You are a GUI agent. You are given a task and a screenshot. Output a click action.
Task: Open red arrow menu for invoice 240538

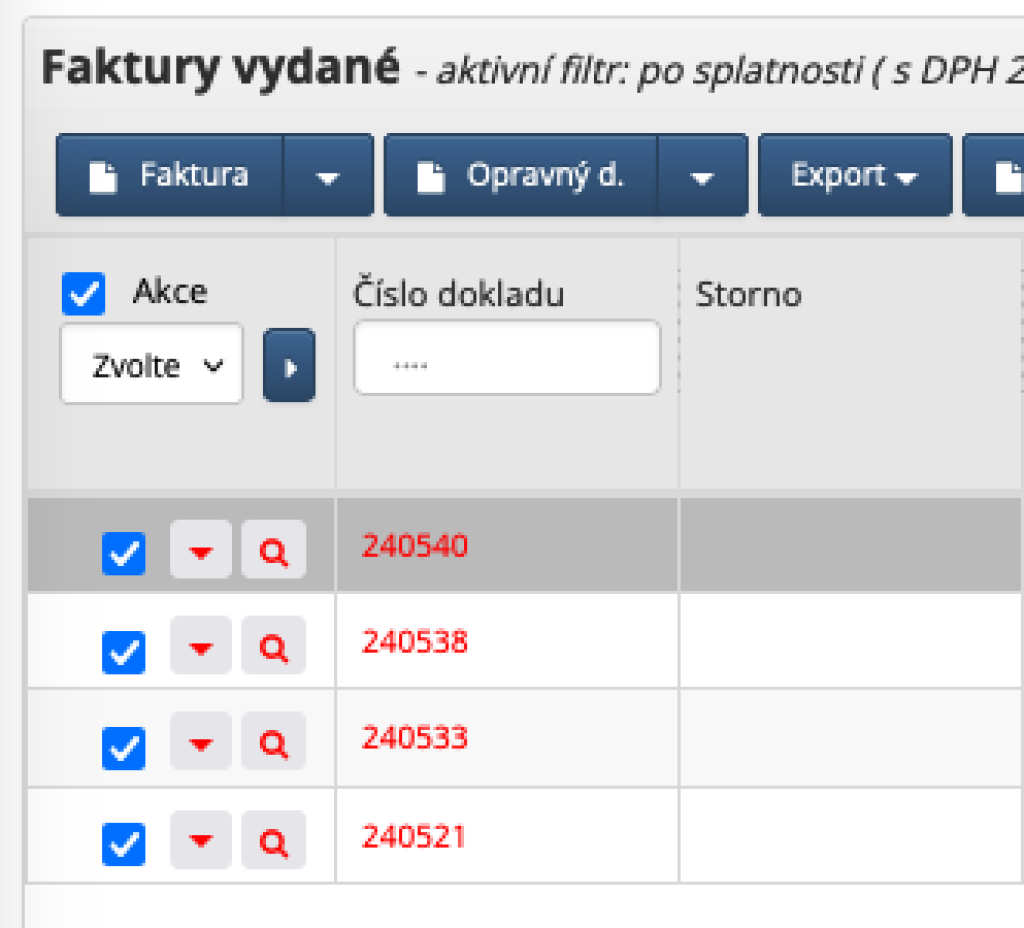[x=201, y=646]
